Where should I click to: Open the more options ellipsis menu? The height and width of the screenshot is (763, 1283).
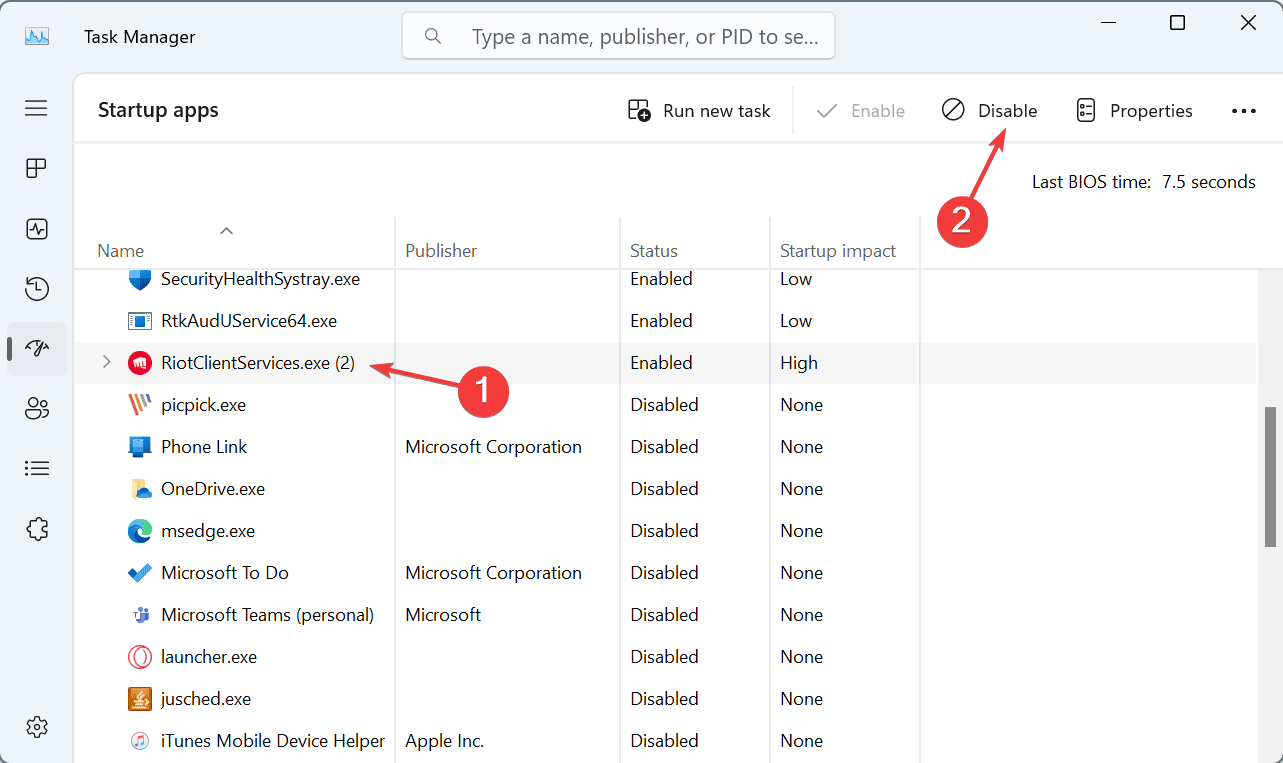click(1244, 111)
